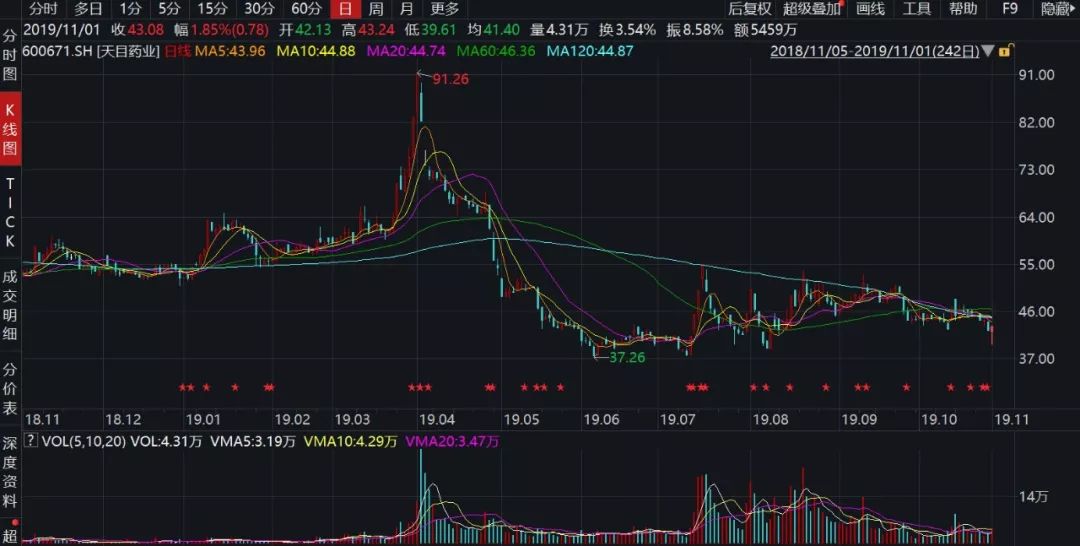The height and width of the screenshot is (546, 1080).
Task: Select the 15分 period tab
Action: [211, 9]
